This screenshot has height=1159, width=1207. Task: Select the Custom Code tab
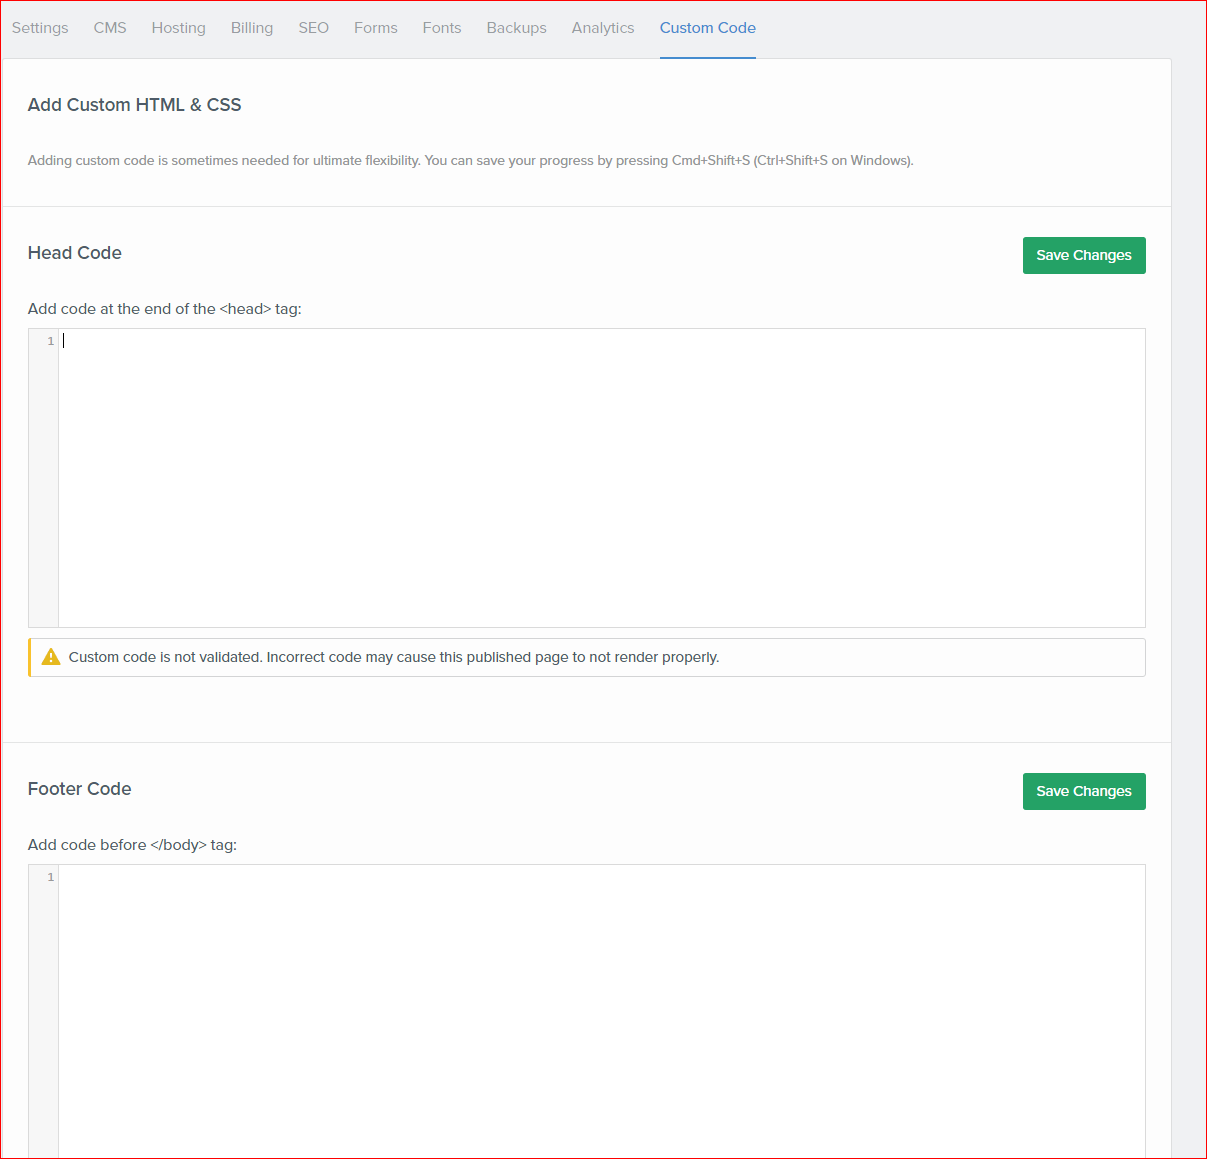[708, 28]
